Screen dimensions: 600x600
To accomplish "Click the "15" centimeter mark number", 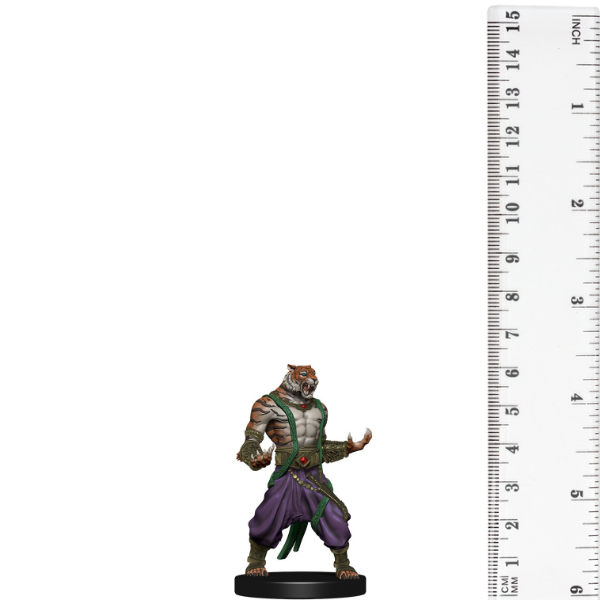I will tap(513, 21).
